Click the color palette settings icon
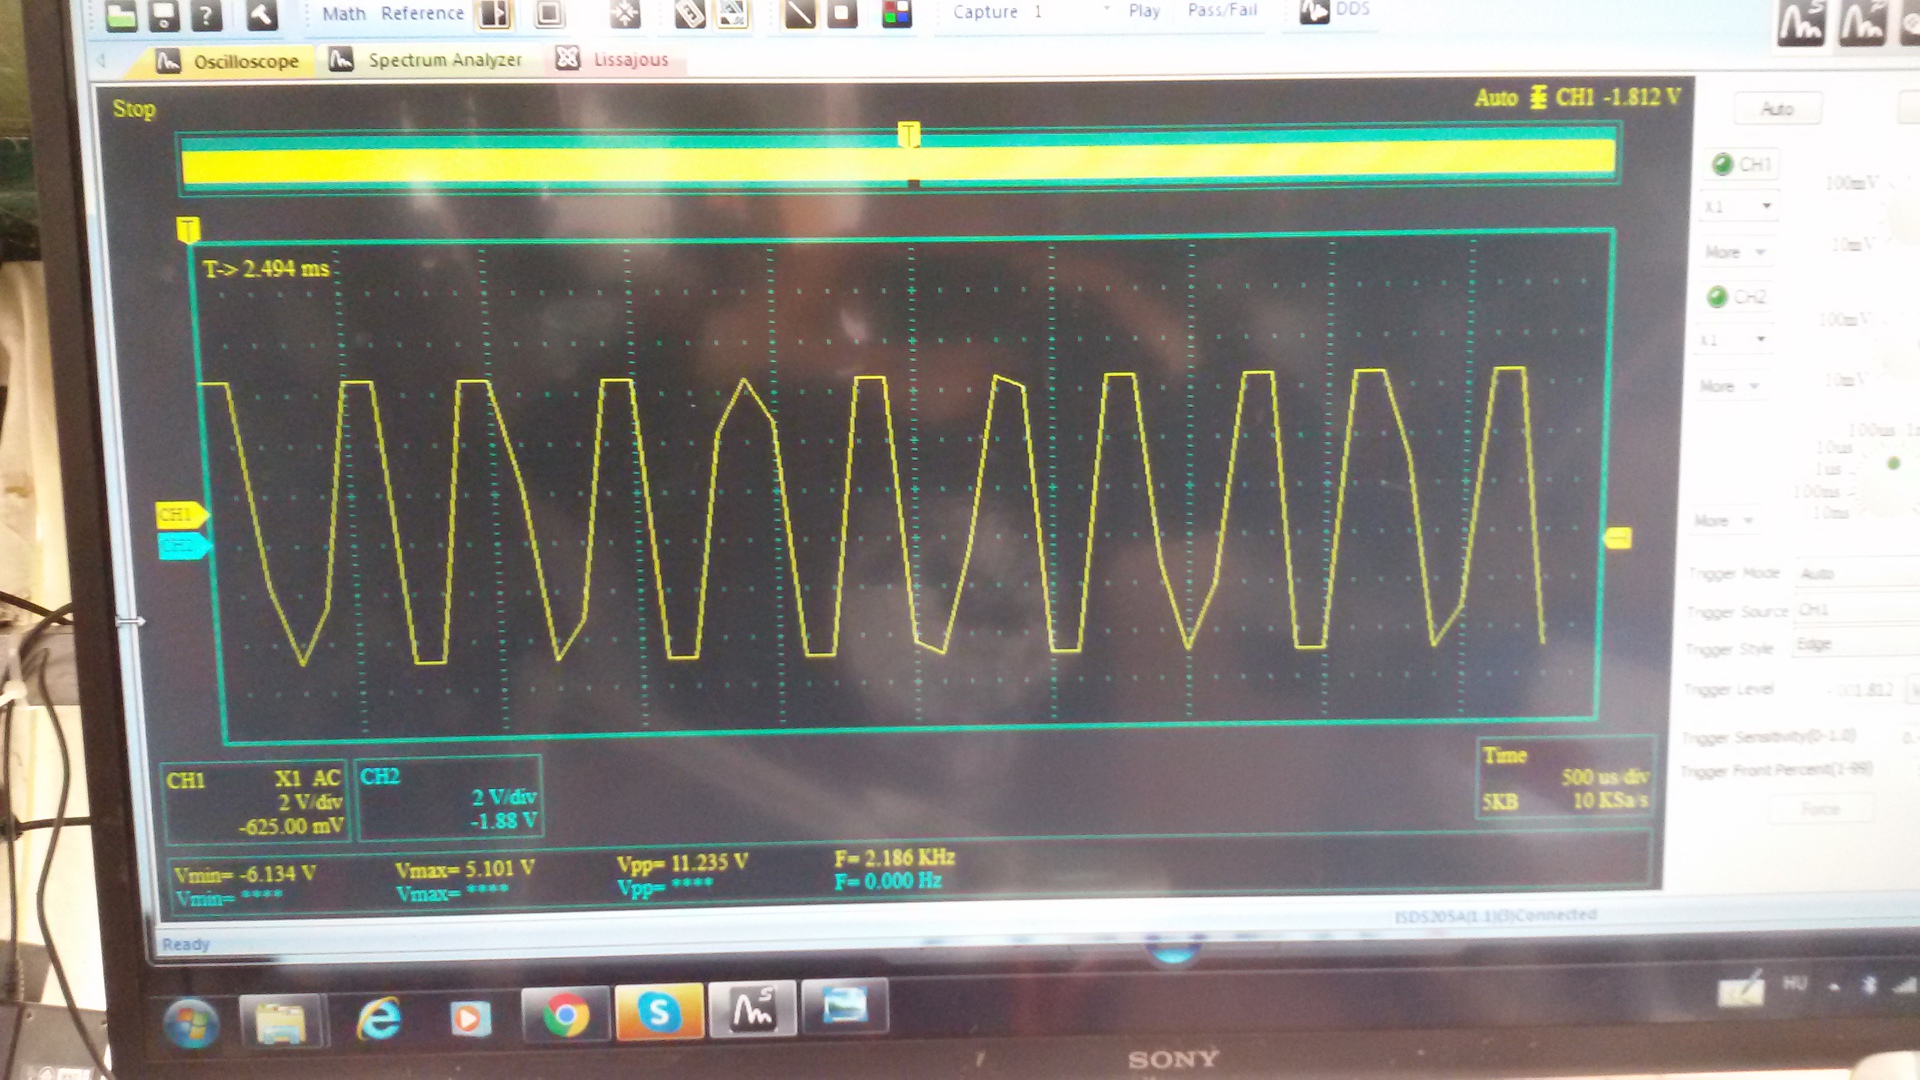This screenshot has height=1080, width=1920. pos(896,14)
